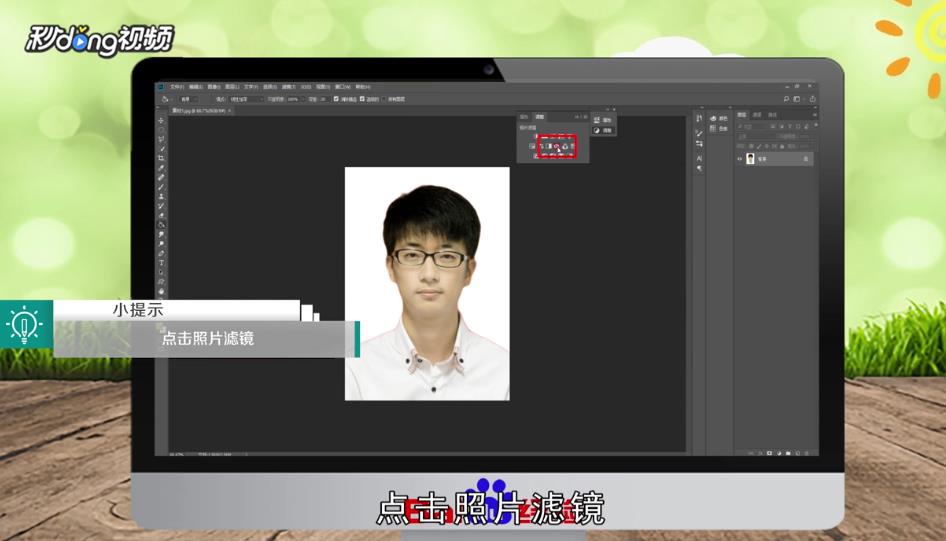This screenshot has height=541, width=946.
Task: Open the Brushes panel icon in dock
Action: [x=699, y=132]
